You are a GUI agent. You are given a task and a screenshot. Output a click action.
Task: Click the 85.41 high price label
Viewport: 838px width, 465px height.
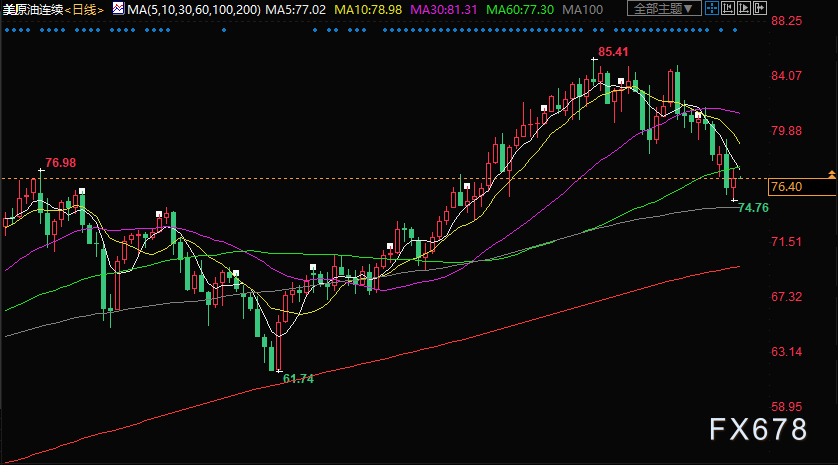[x=613, y=52]
